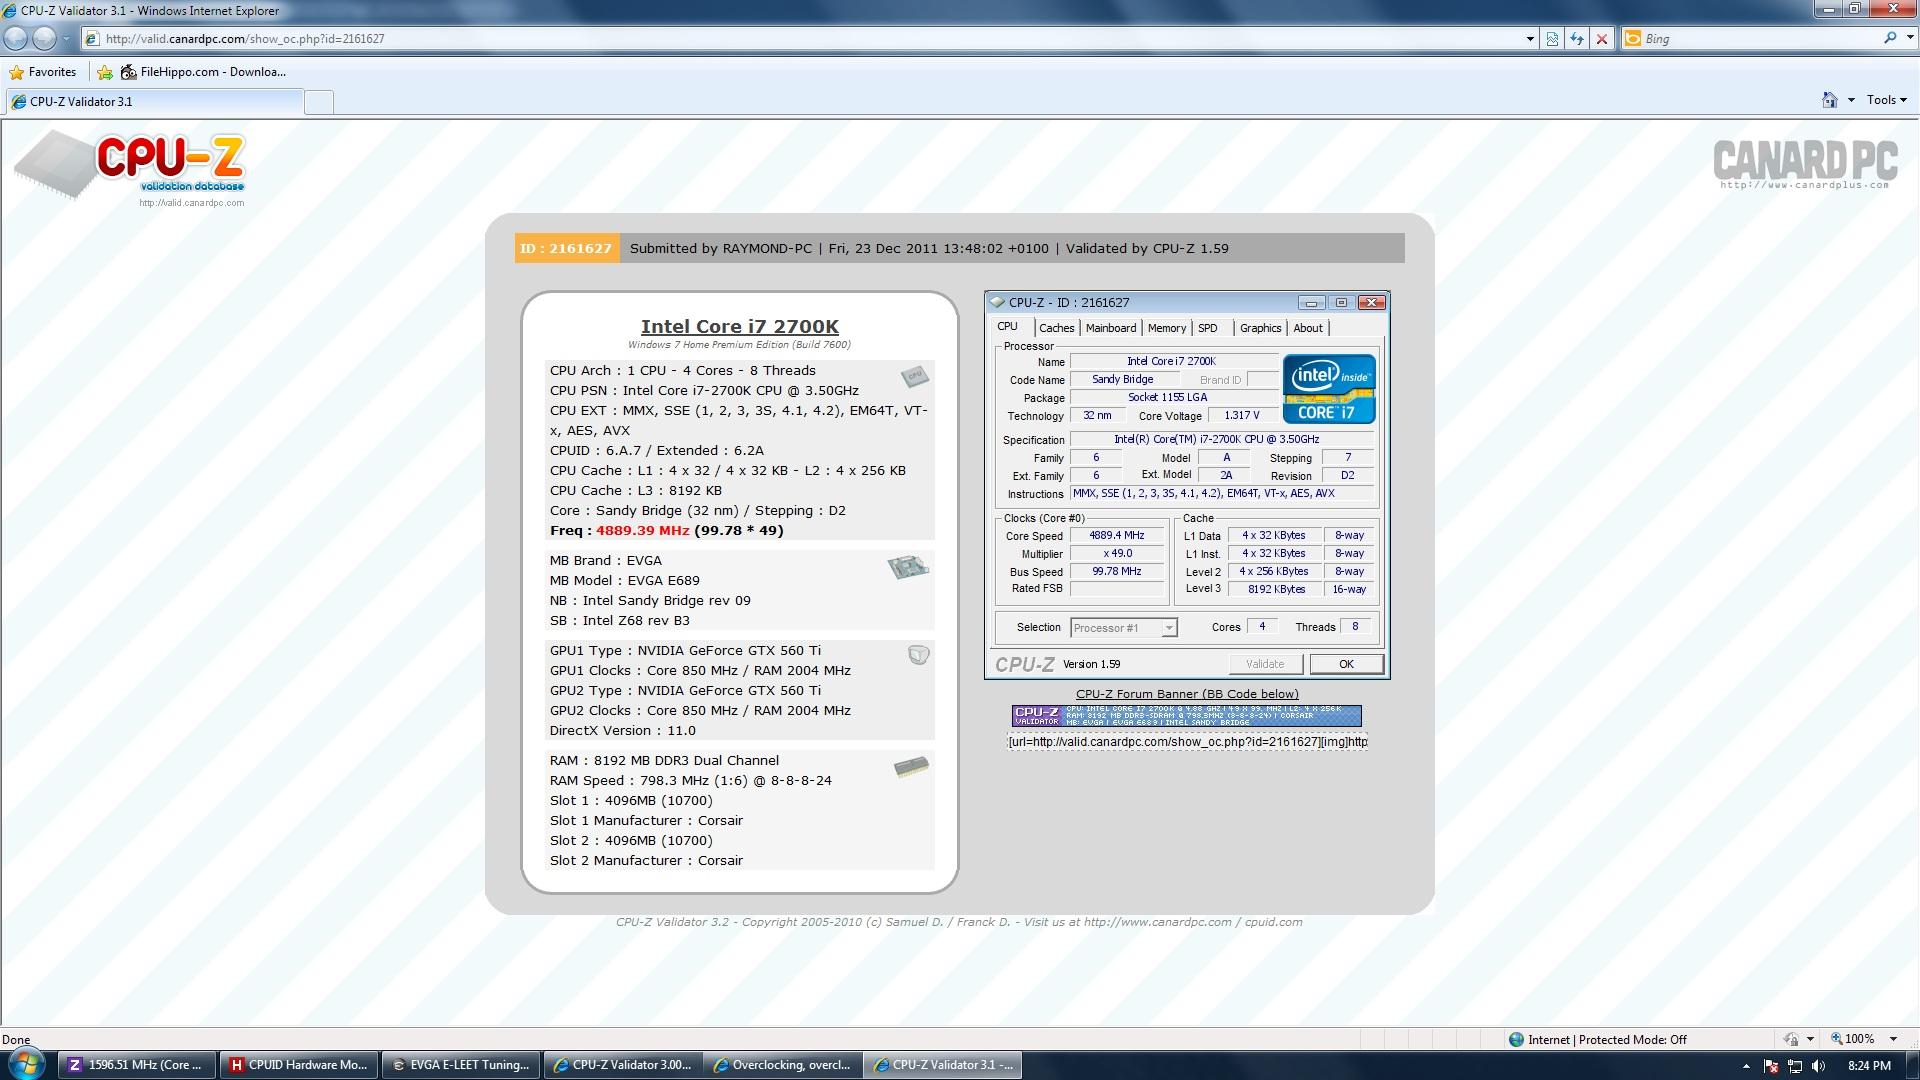The image size is (1920, 1080).
Task: Click the Intel Core i7 inside logo
Action: [x=1329, y=389]
